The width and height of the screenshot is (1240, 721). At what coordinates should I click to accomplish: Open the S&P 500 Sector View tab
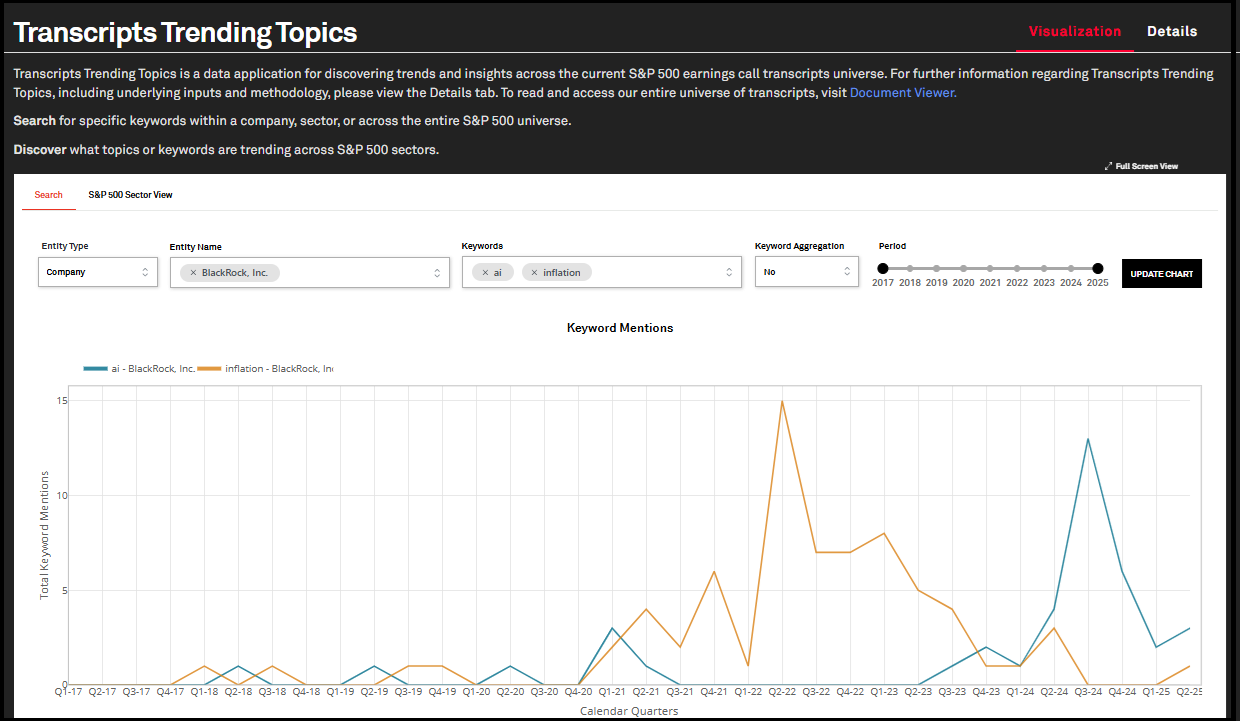click(x=130, y=195)
